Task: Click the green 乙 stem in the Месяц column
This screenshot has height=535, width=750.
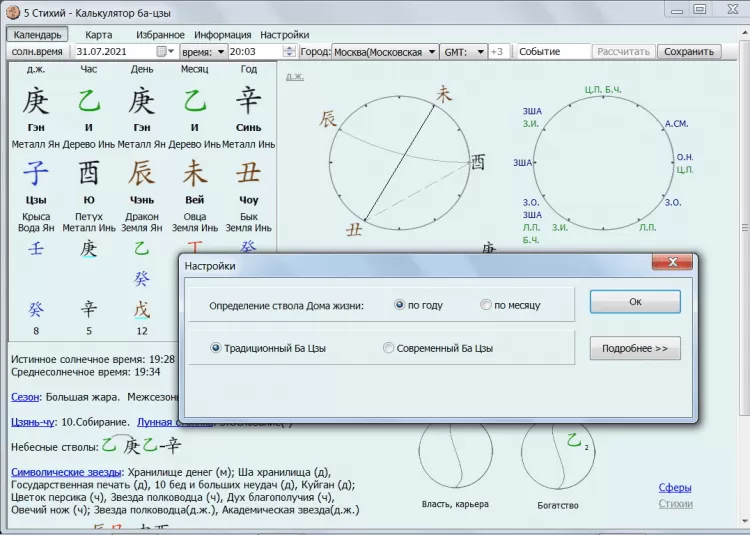Action: tap(195, 100)
